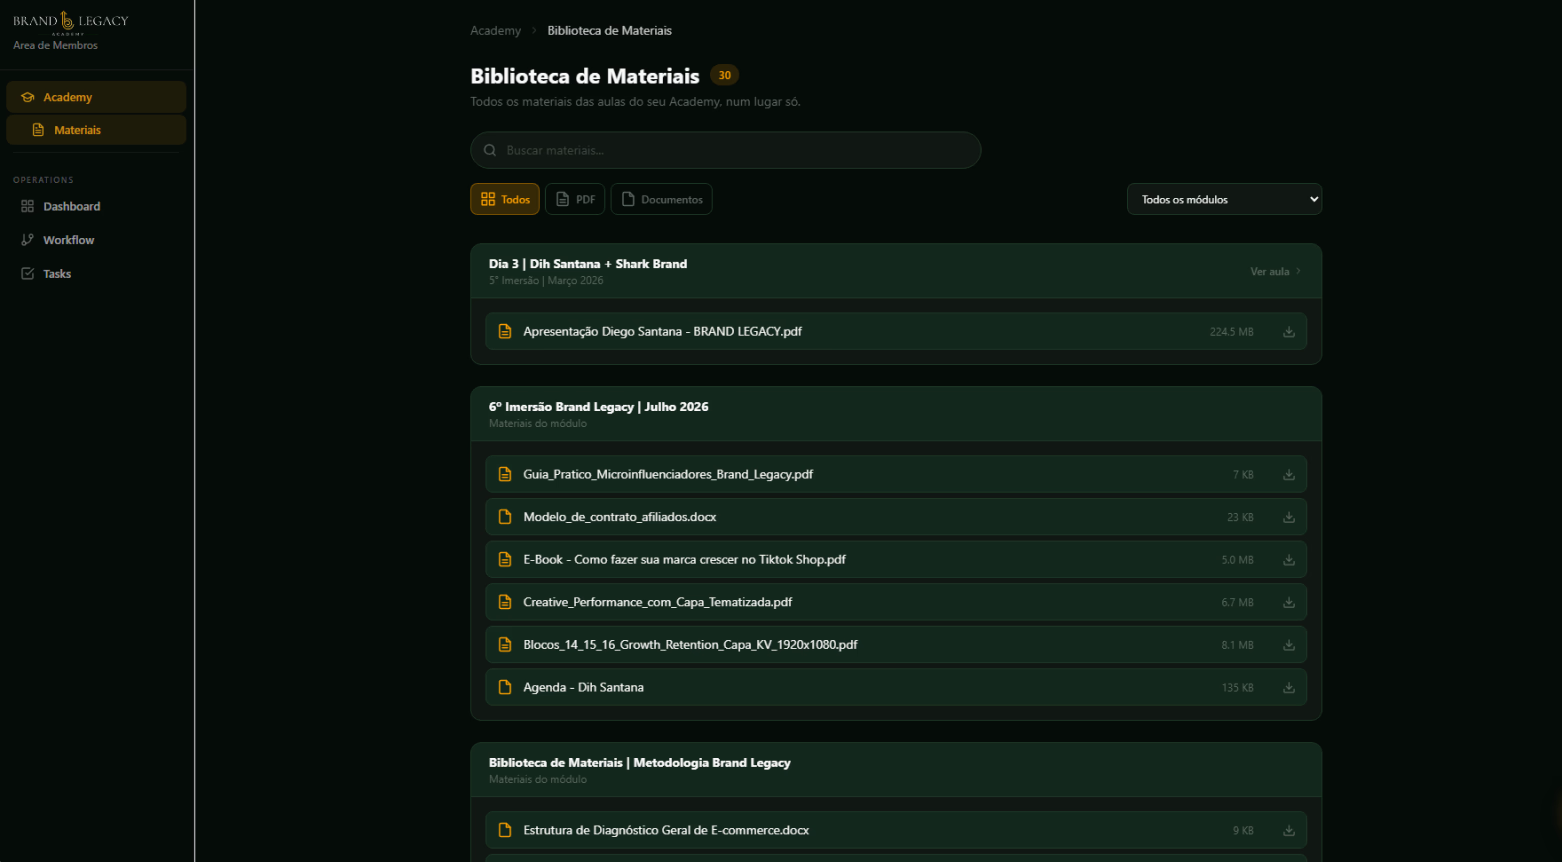Click file icon of Modelo_de_contrato_afiliados.docx
The image size is (1562, 862).
(x=505, y=518)
